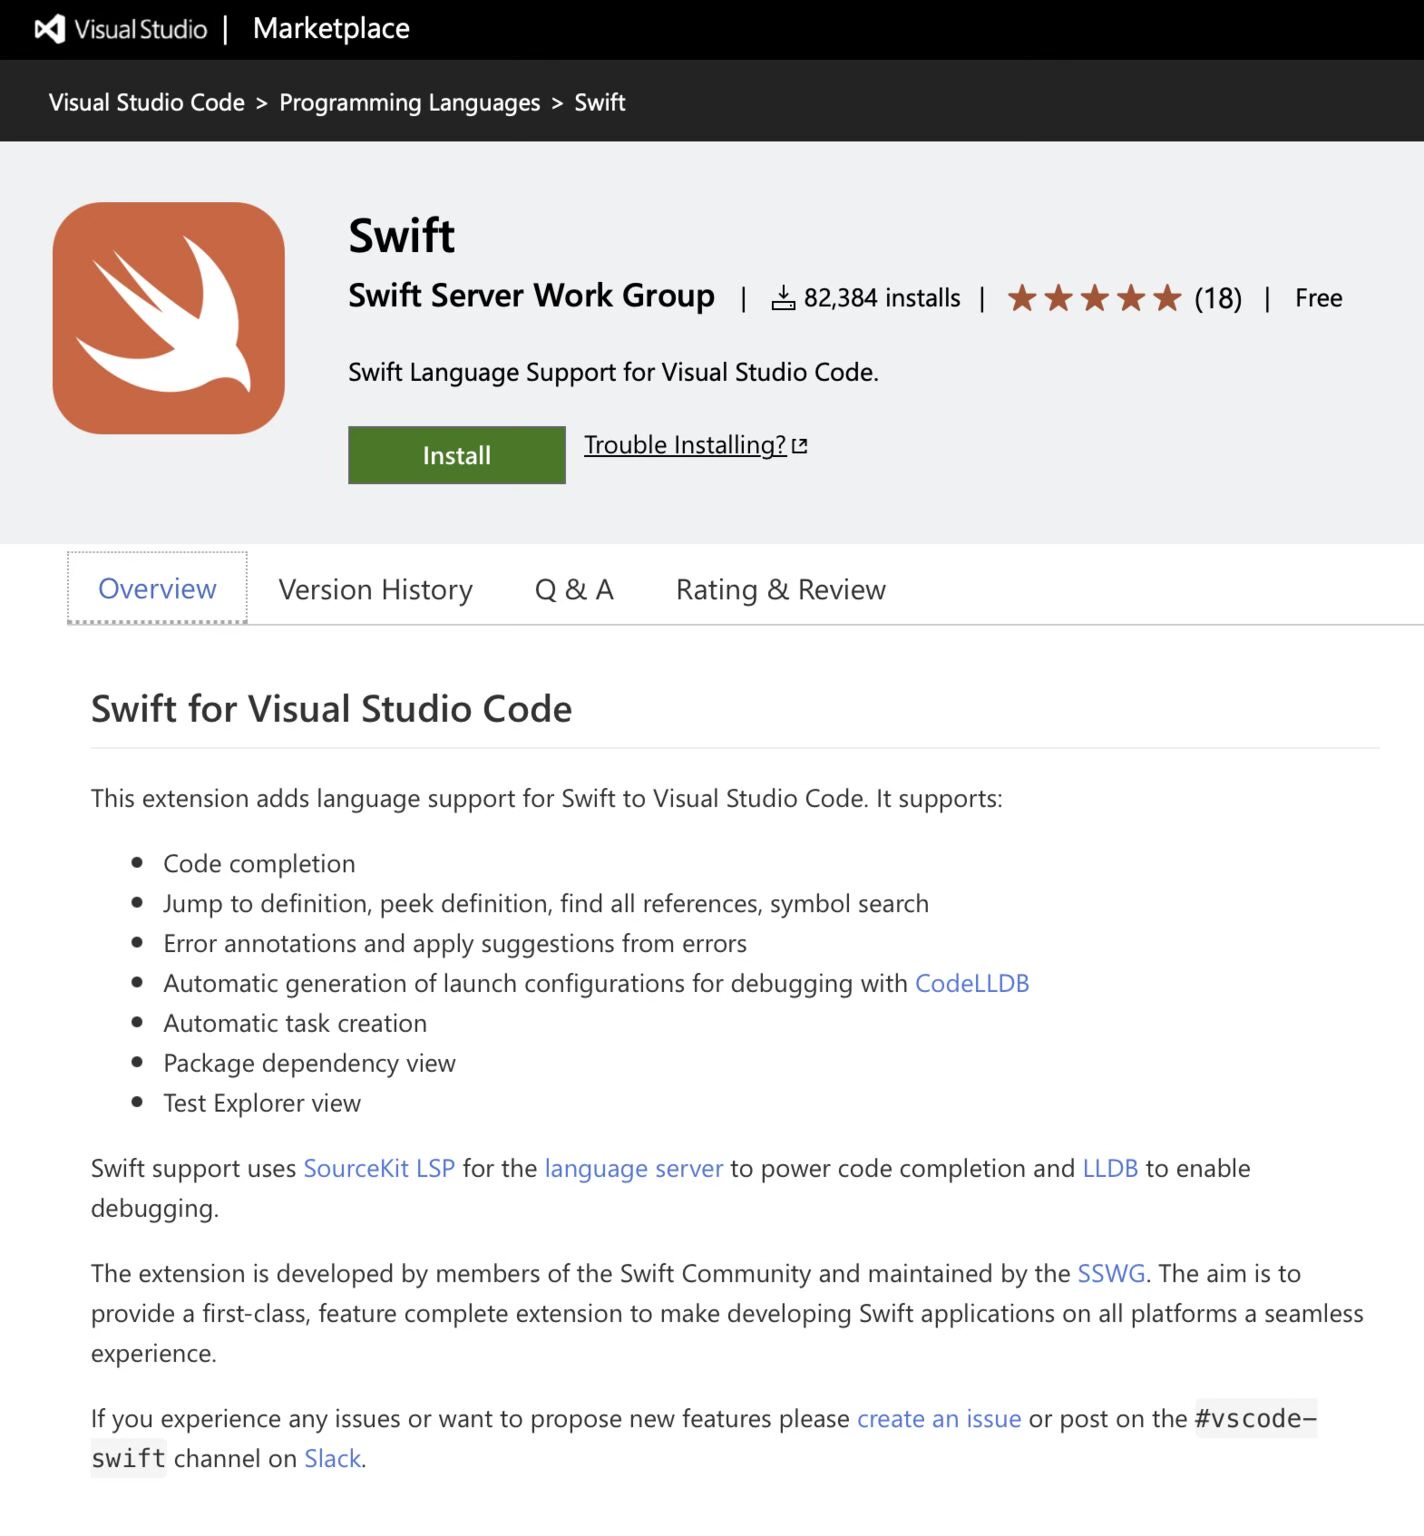Open the Slack link
Screen dimensions: 1424x1536
point(332,1458)
